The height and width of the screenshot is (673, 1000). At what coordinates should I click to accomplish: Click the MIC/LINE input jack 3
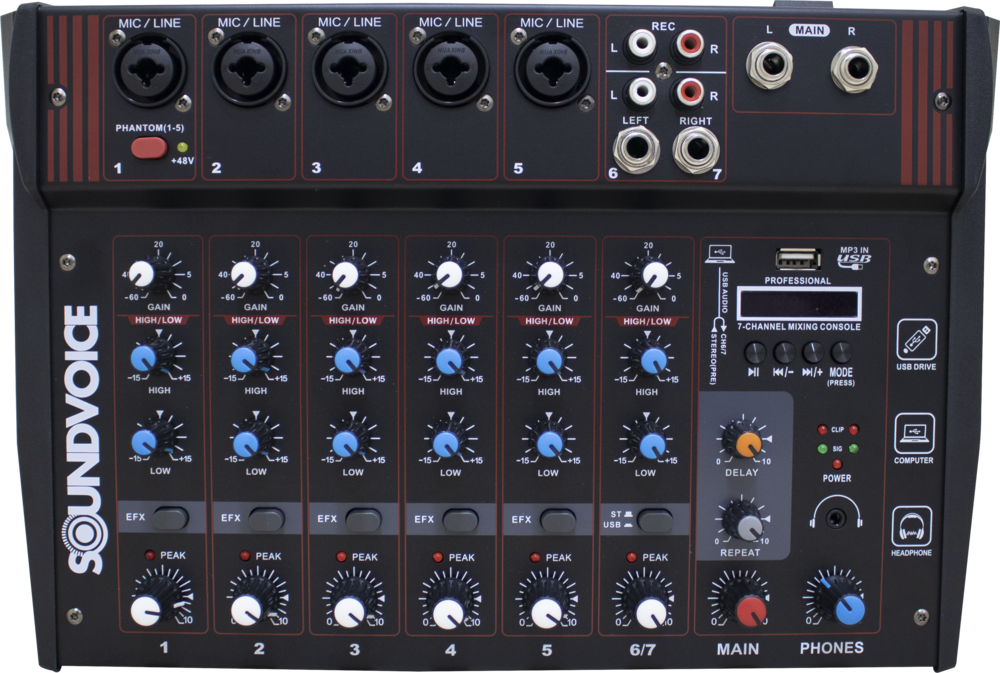[350, 70]
